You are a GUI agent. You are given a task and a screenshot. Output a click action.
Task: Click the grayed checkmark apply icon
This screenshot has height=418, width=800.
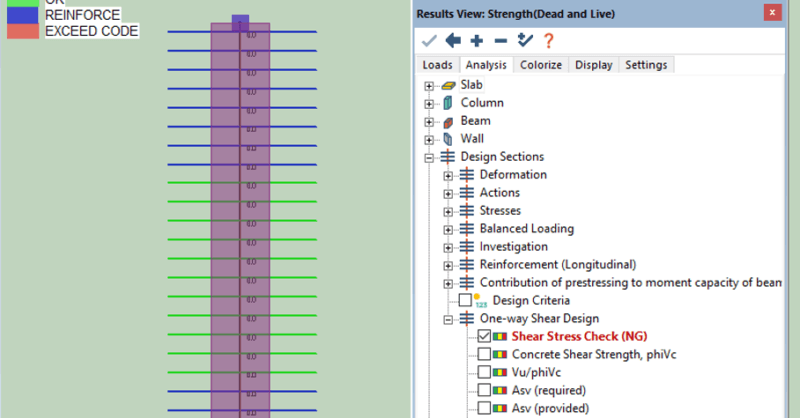point(429,41)
